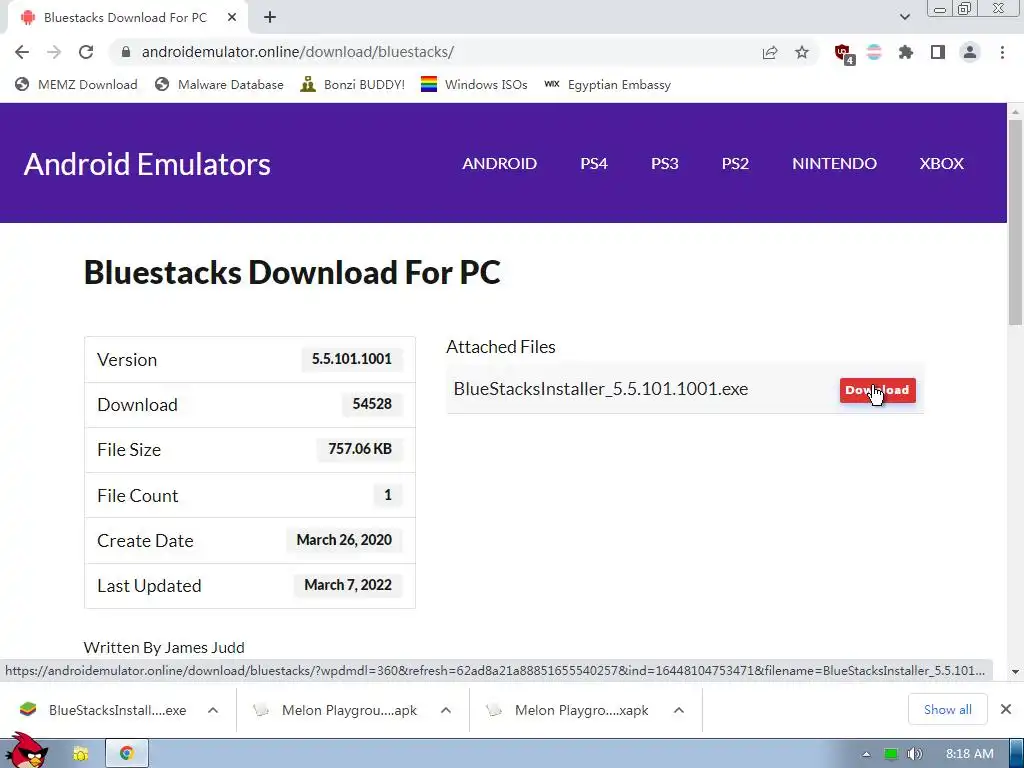Open the MEMZ Download bookmark
The height and width of the screenshot is (768, 1024).
point(76,84)
